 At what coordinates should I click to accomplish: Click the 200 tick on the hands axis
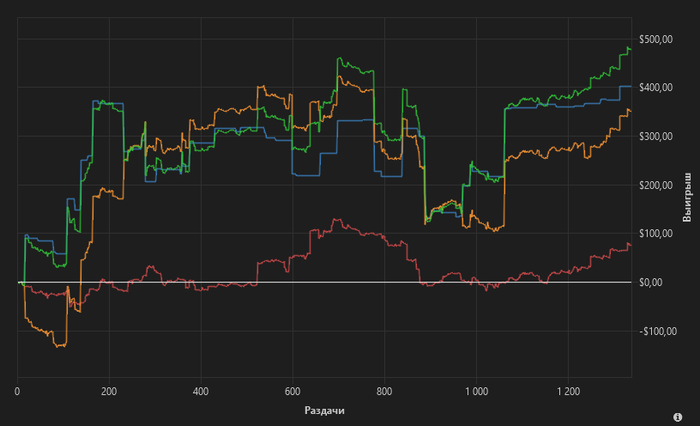[109, 392]
